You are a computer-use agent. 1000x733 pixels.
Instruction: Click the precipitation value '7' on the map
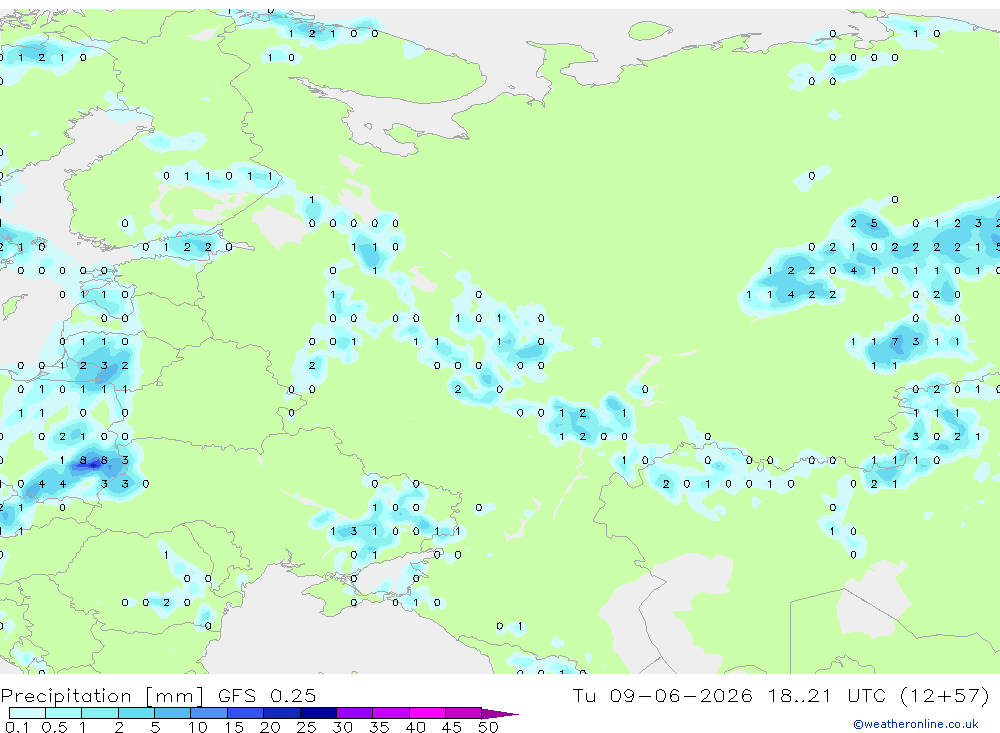point(895,341)
